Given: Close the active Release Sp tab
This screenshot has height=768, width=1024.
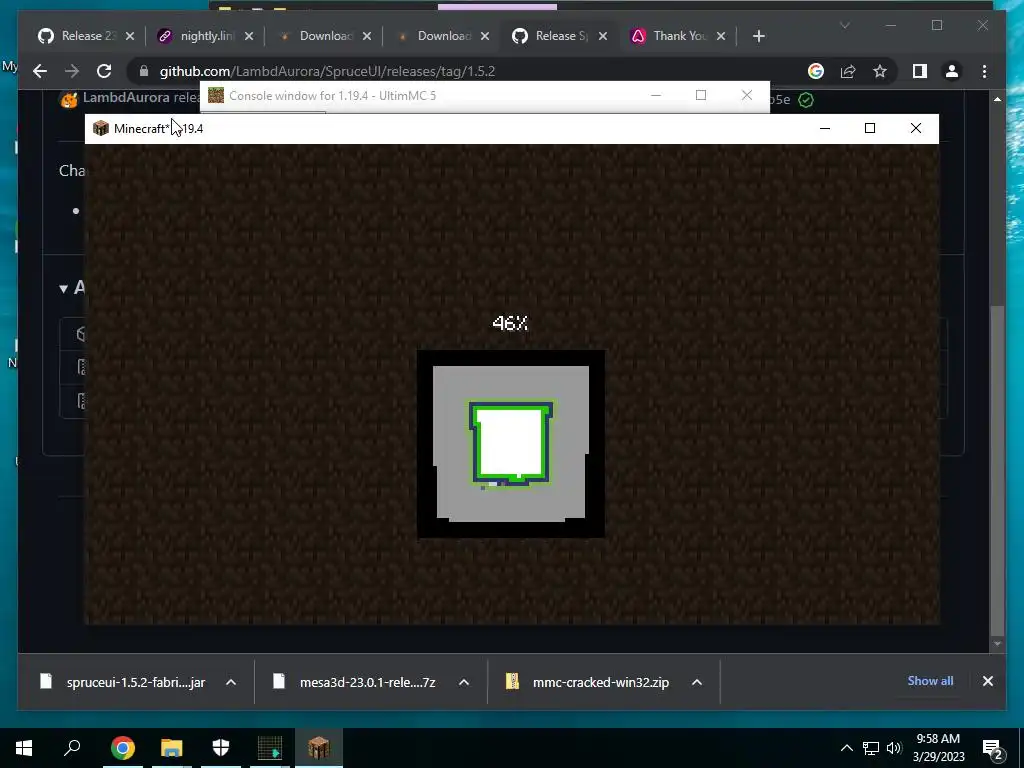Looking at the screenshot, I should tap(603, 36).
